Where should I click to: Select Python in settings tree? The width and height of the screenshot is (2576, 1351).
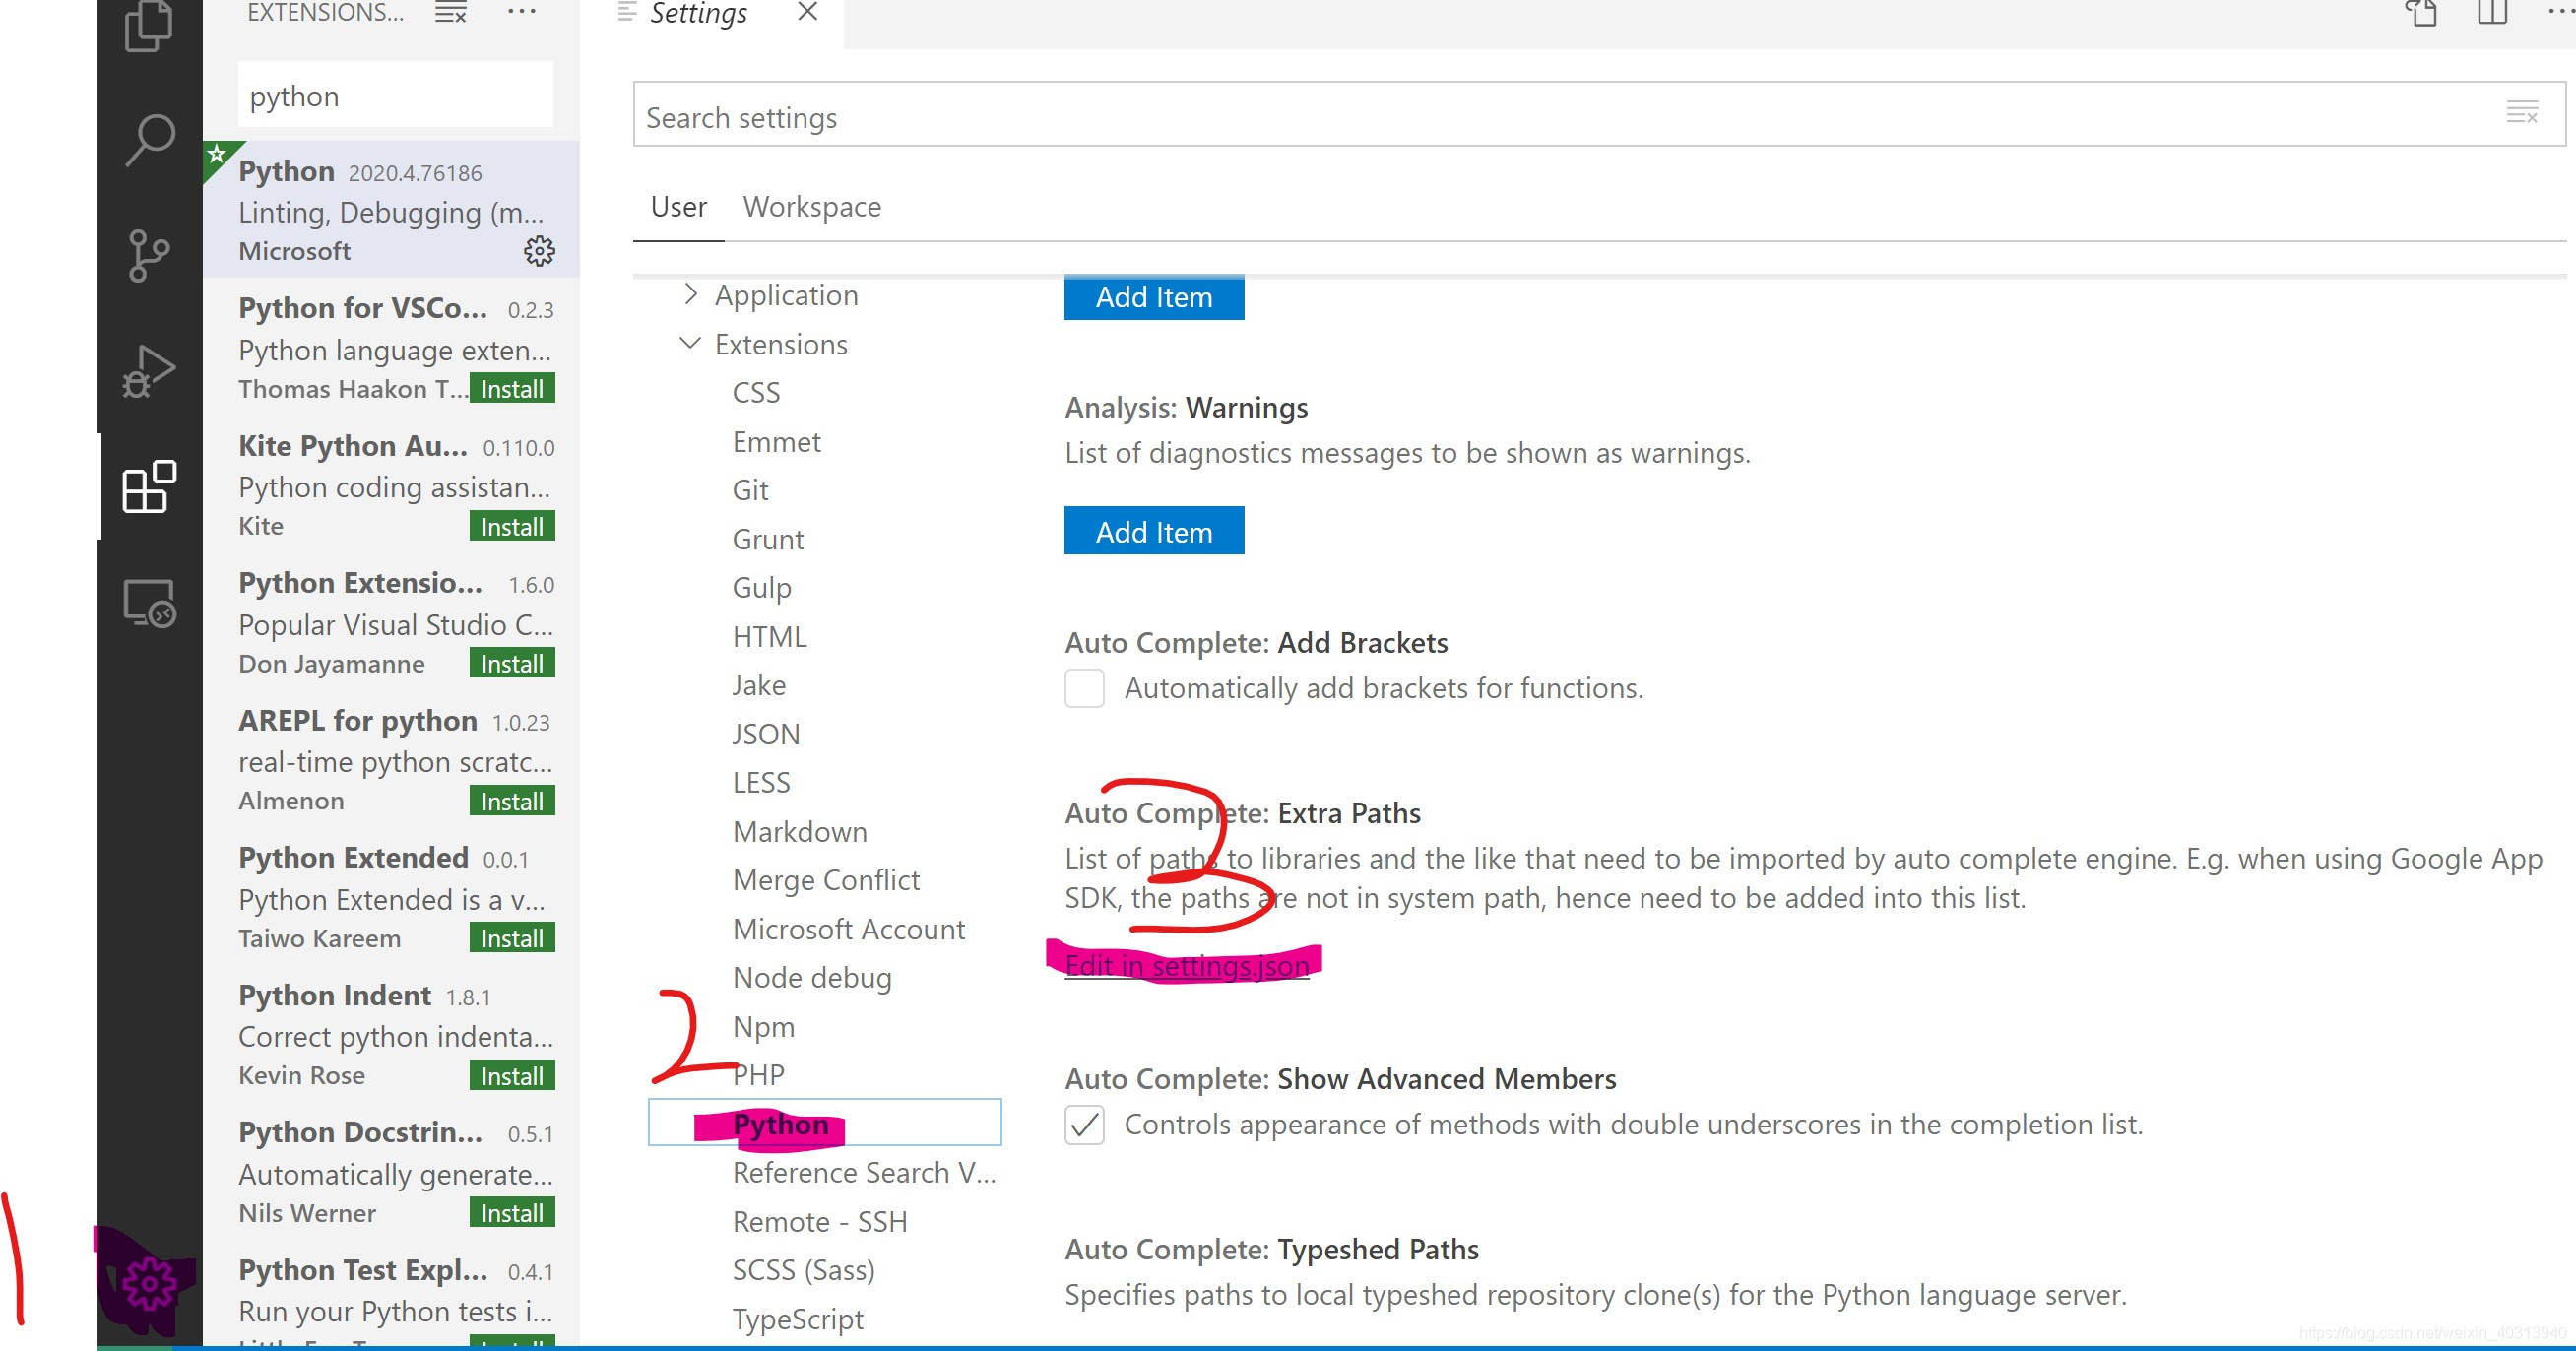pos(824,1122)
